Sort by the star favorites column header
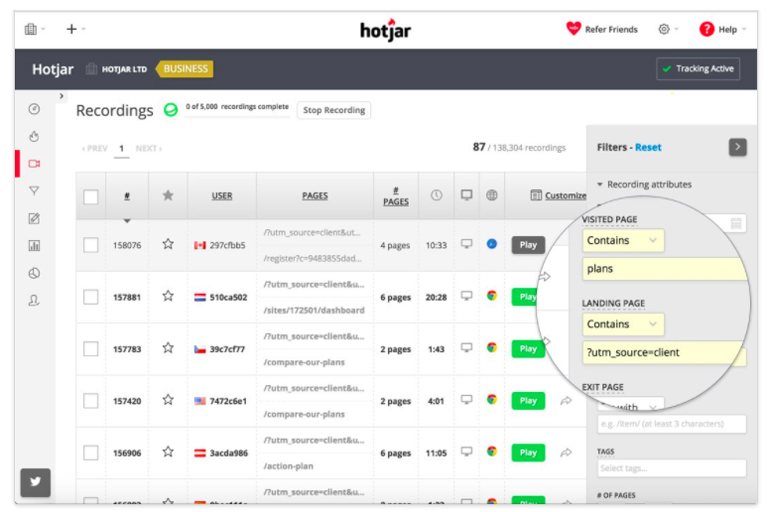 168,195
